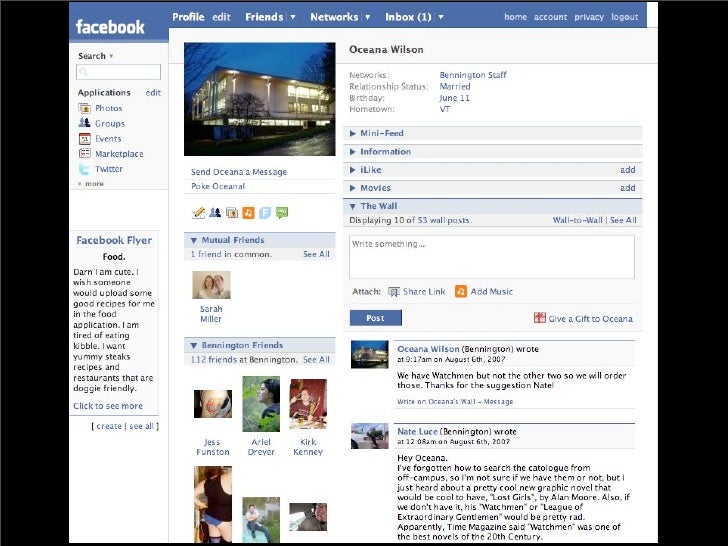
Task: Click logout in the header
Action: (x=624, y=17)
